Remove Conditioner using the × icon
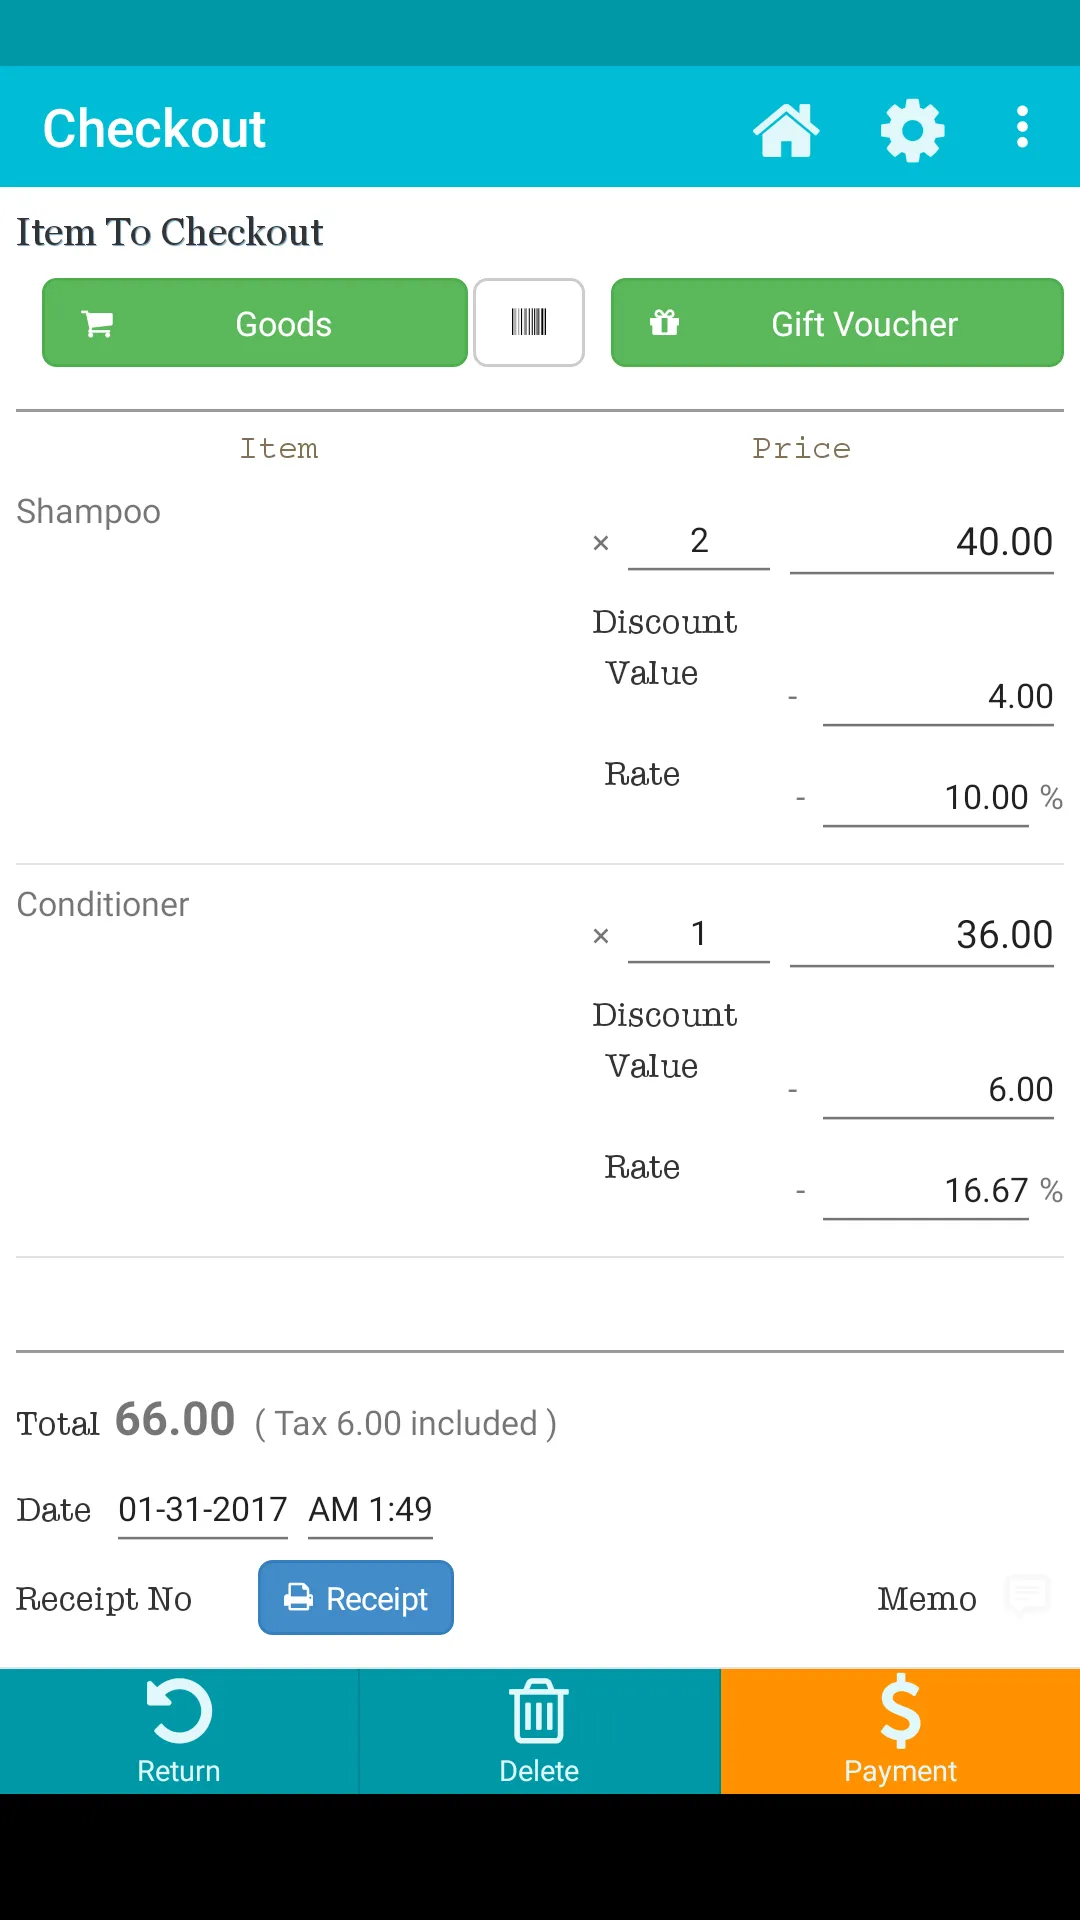 pyautogui.click(x=601, y=936)
